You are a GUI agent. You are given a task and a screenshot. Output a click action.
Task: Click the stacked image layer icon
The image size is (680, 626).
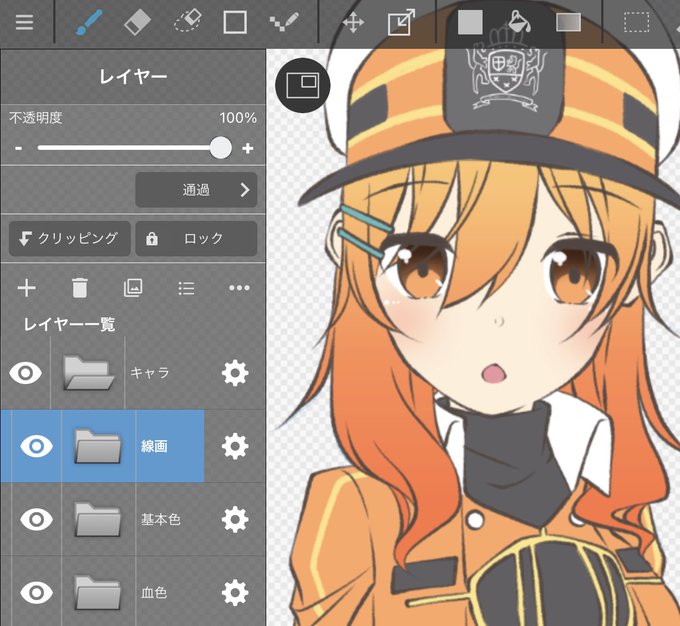pyautogui.click(x=133, y=288)
